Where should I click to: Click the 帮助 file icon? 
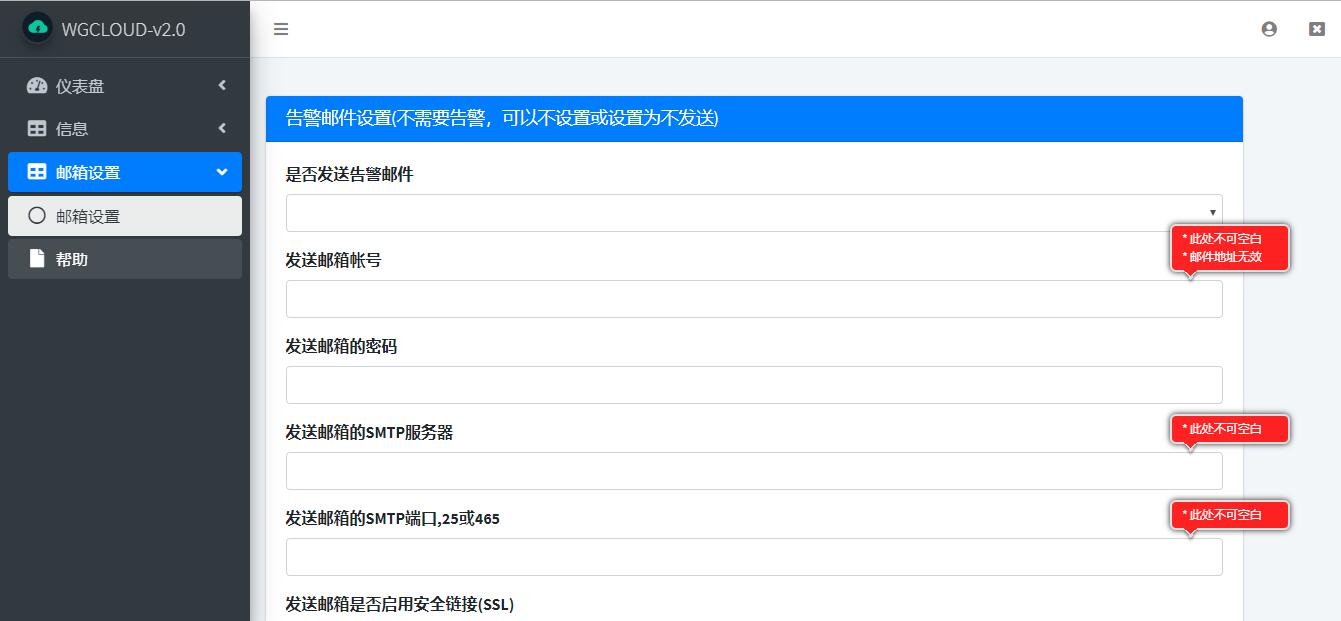[x=37, y=259]
